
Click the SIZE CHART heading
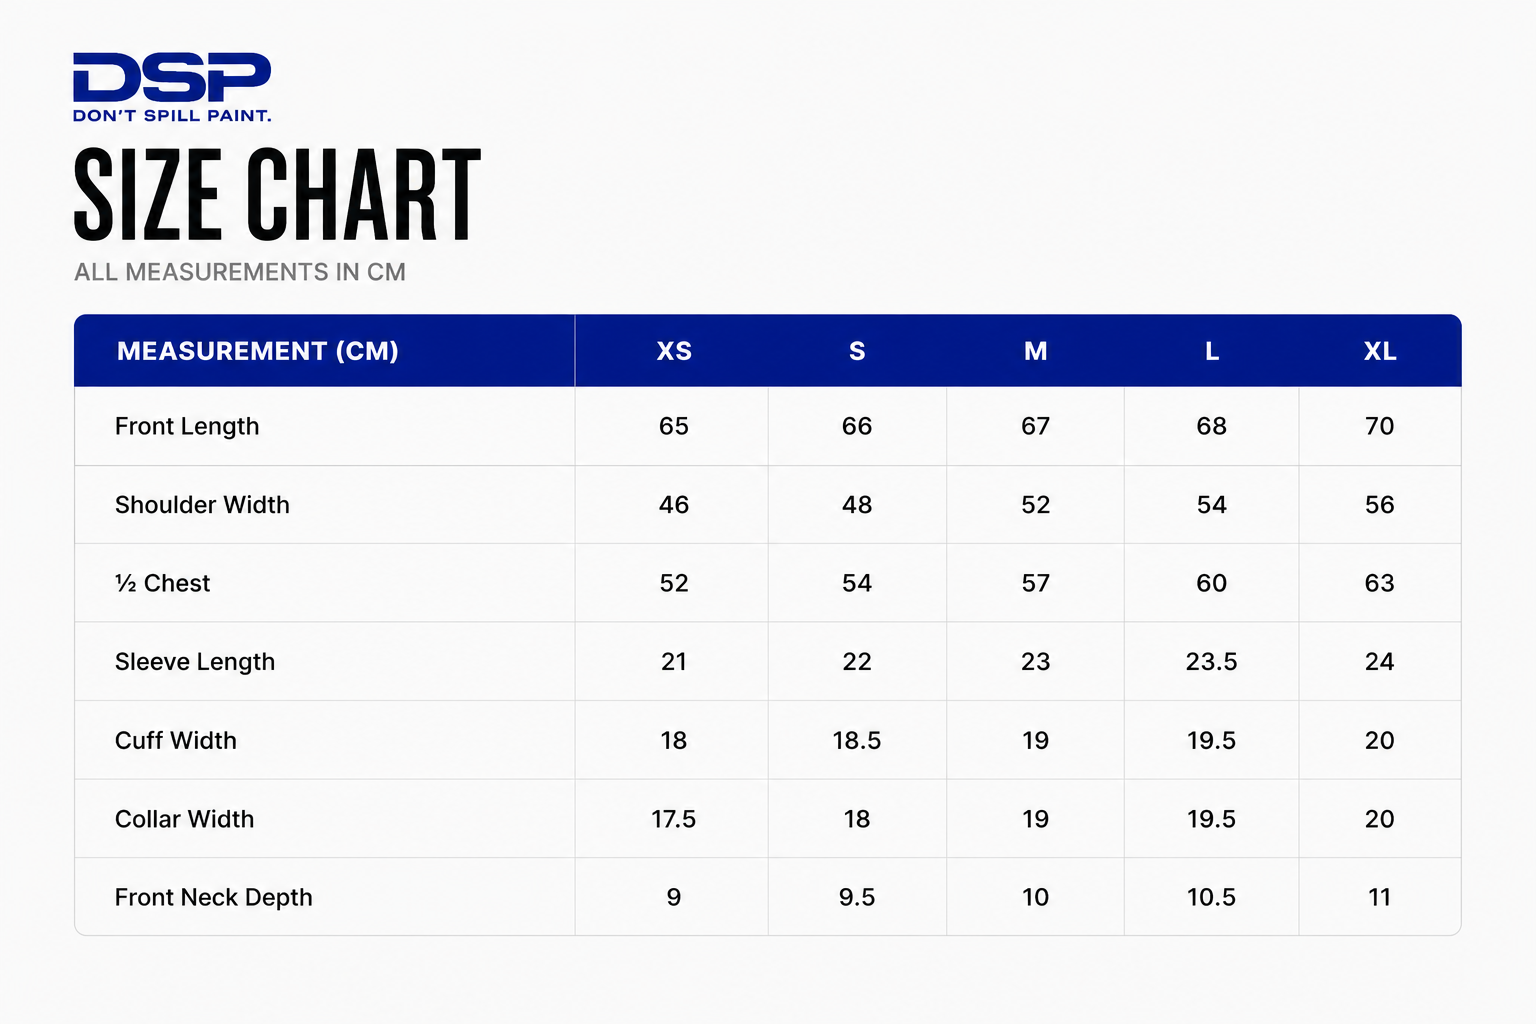(x=278, y=195)
